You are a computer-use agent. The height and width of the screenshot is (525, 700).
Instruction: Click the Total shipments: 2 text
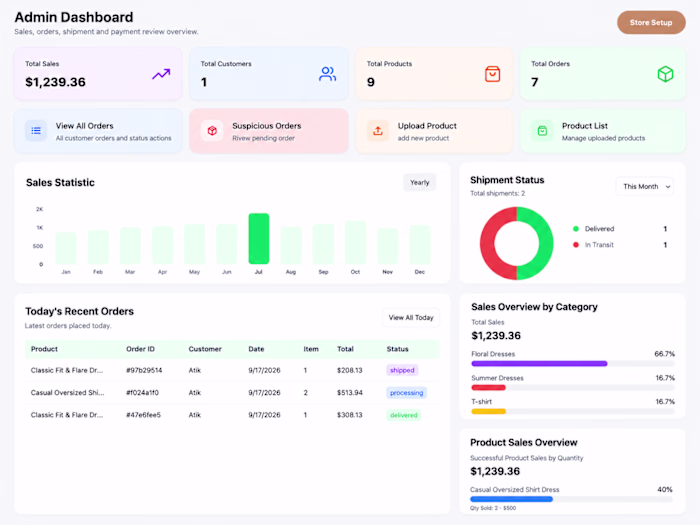pos(497,193)
